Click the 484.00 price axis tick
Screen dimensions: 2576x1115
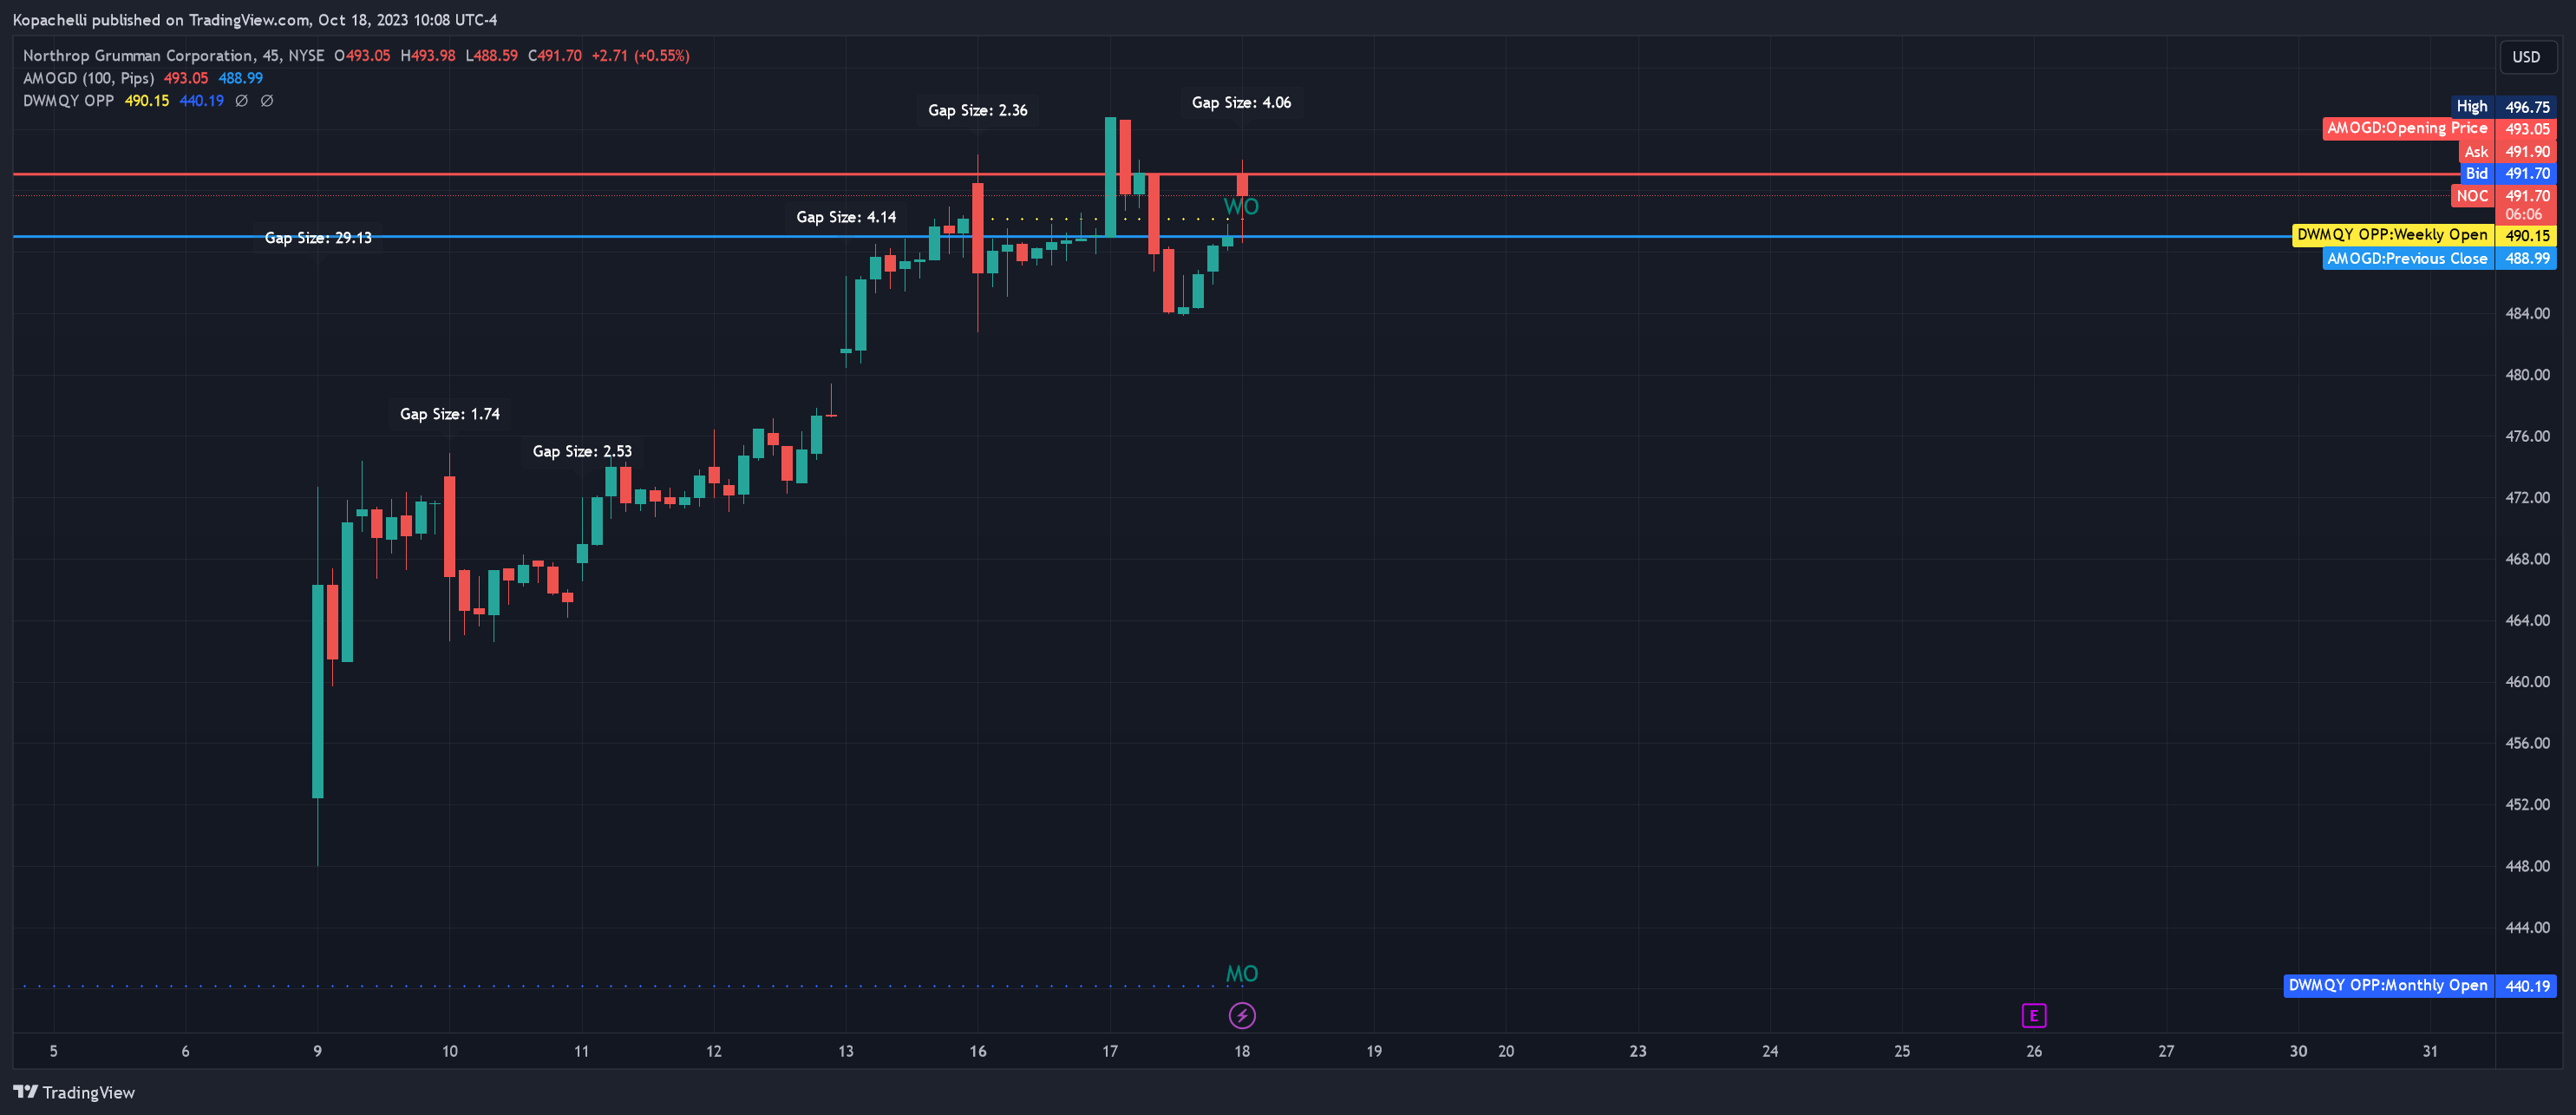coord(2527,314)
